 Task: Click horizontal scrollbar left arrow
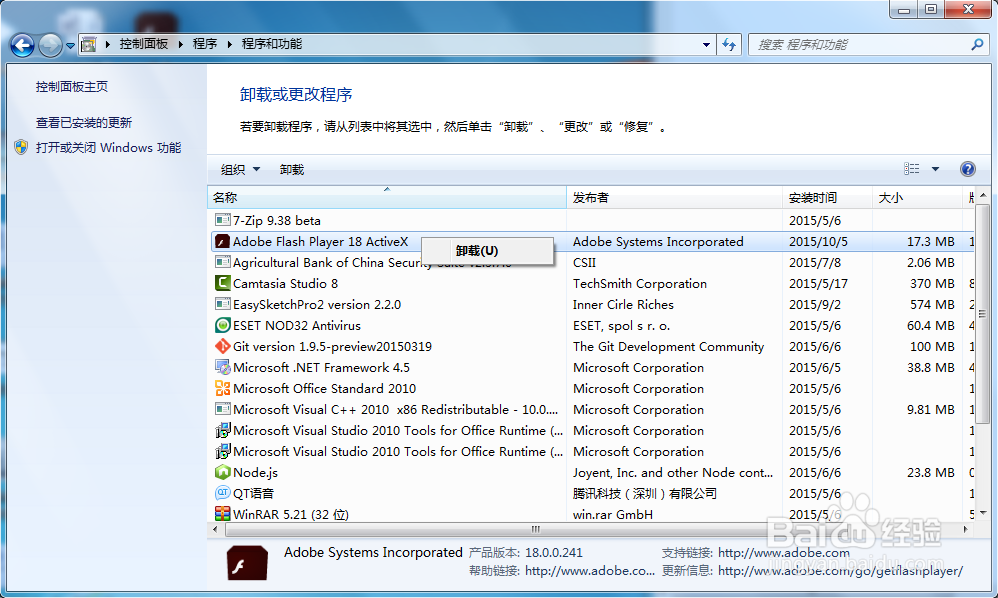[x=215, y=529]
